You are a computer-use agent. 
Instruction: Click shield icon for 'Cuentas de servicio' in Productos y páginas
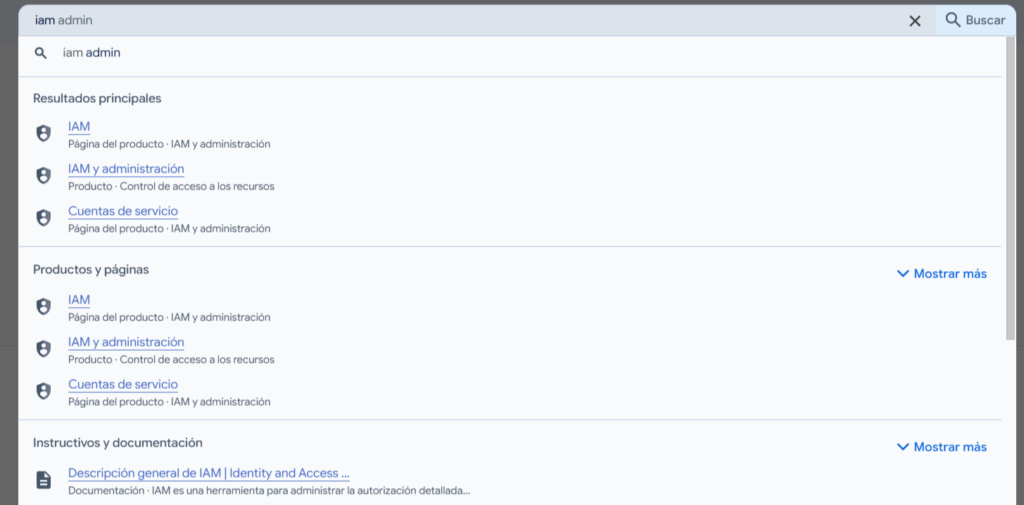coord(43,392)
